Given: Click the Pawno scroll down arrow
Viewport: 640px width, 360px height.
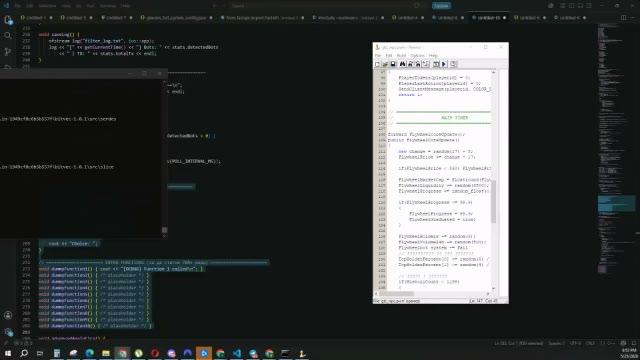Looking at the screenshot, I should 493,289.
